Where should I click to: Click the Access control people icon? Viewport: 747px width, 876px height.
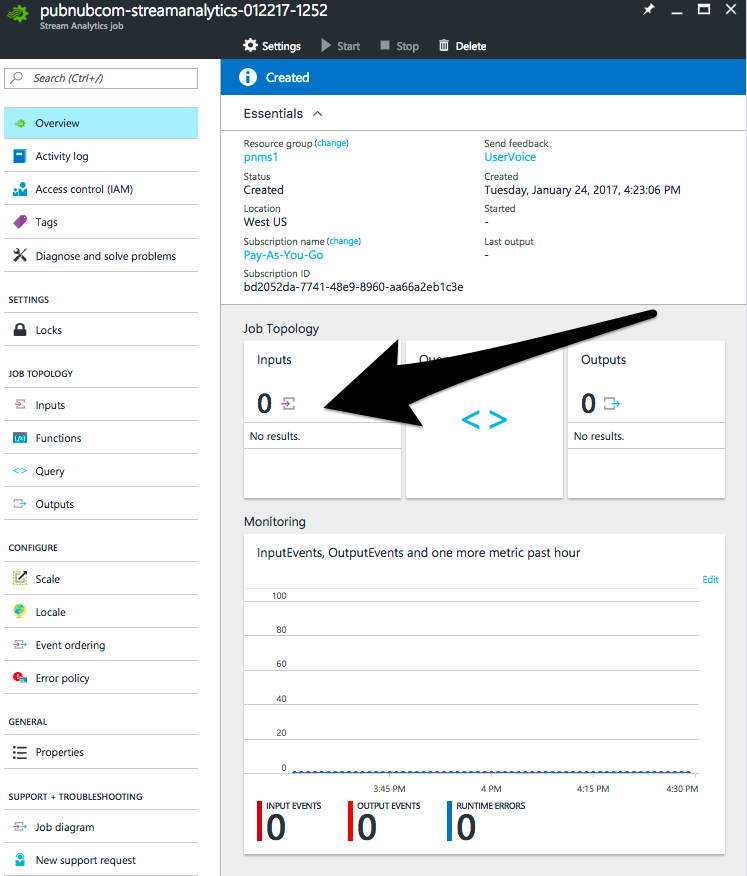point(20,189)
